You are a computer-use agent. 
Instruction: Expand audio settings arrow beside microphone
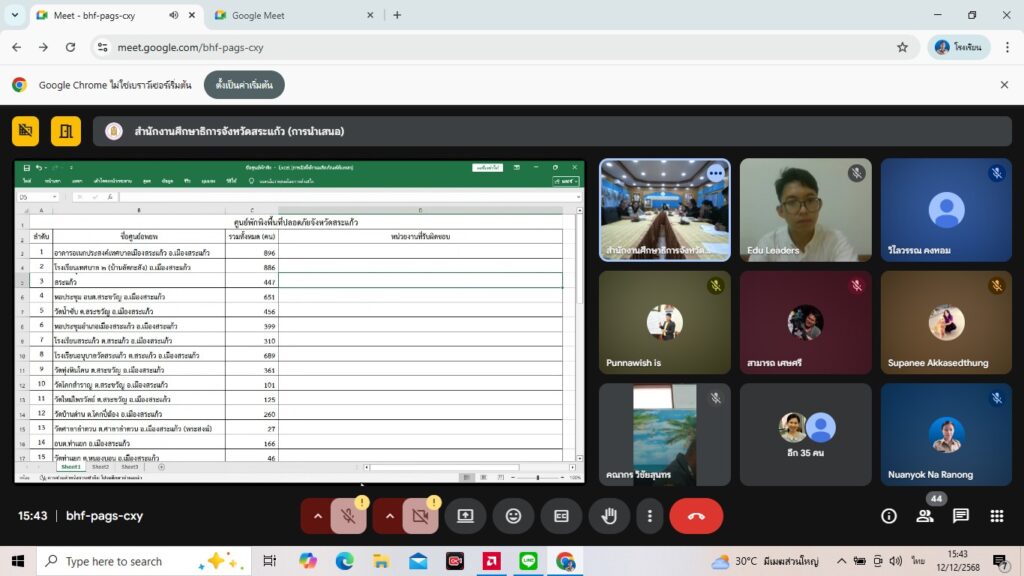[318, 516]
